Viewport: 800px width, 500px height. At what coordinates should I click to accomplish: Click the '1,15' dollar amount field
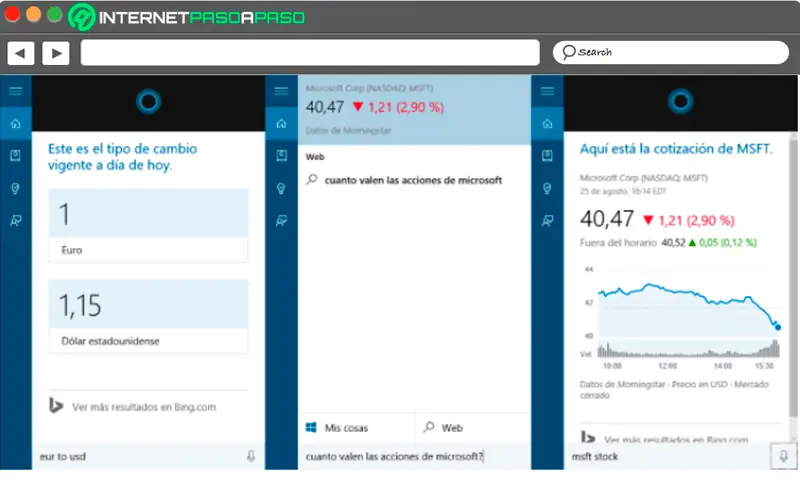point(148,304)
